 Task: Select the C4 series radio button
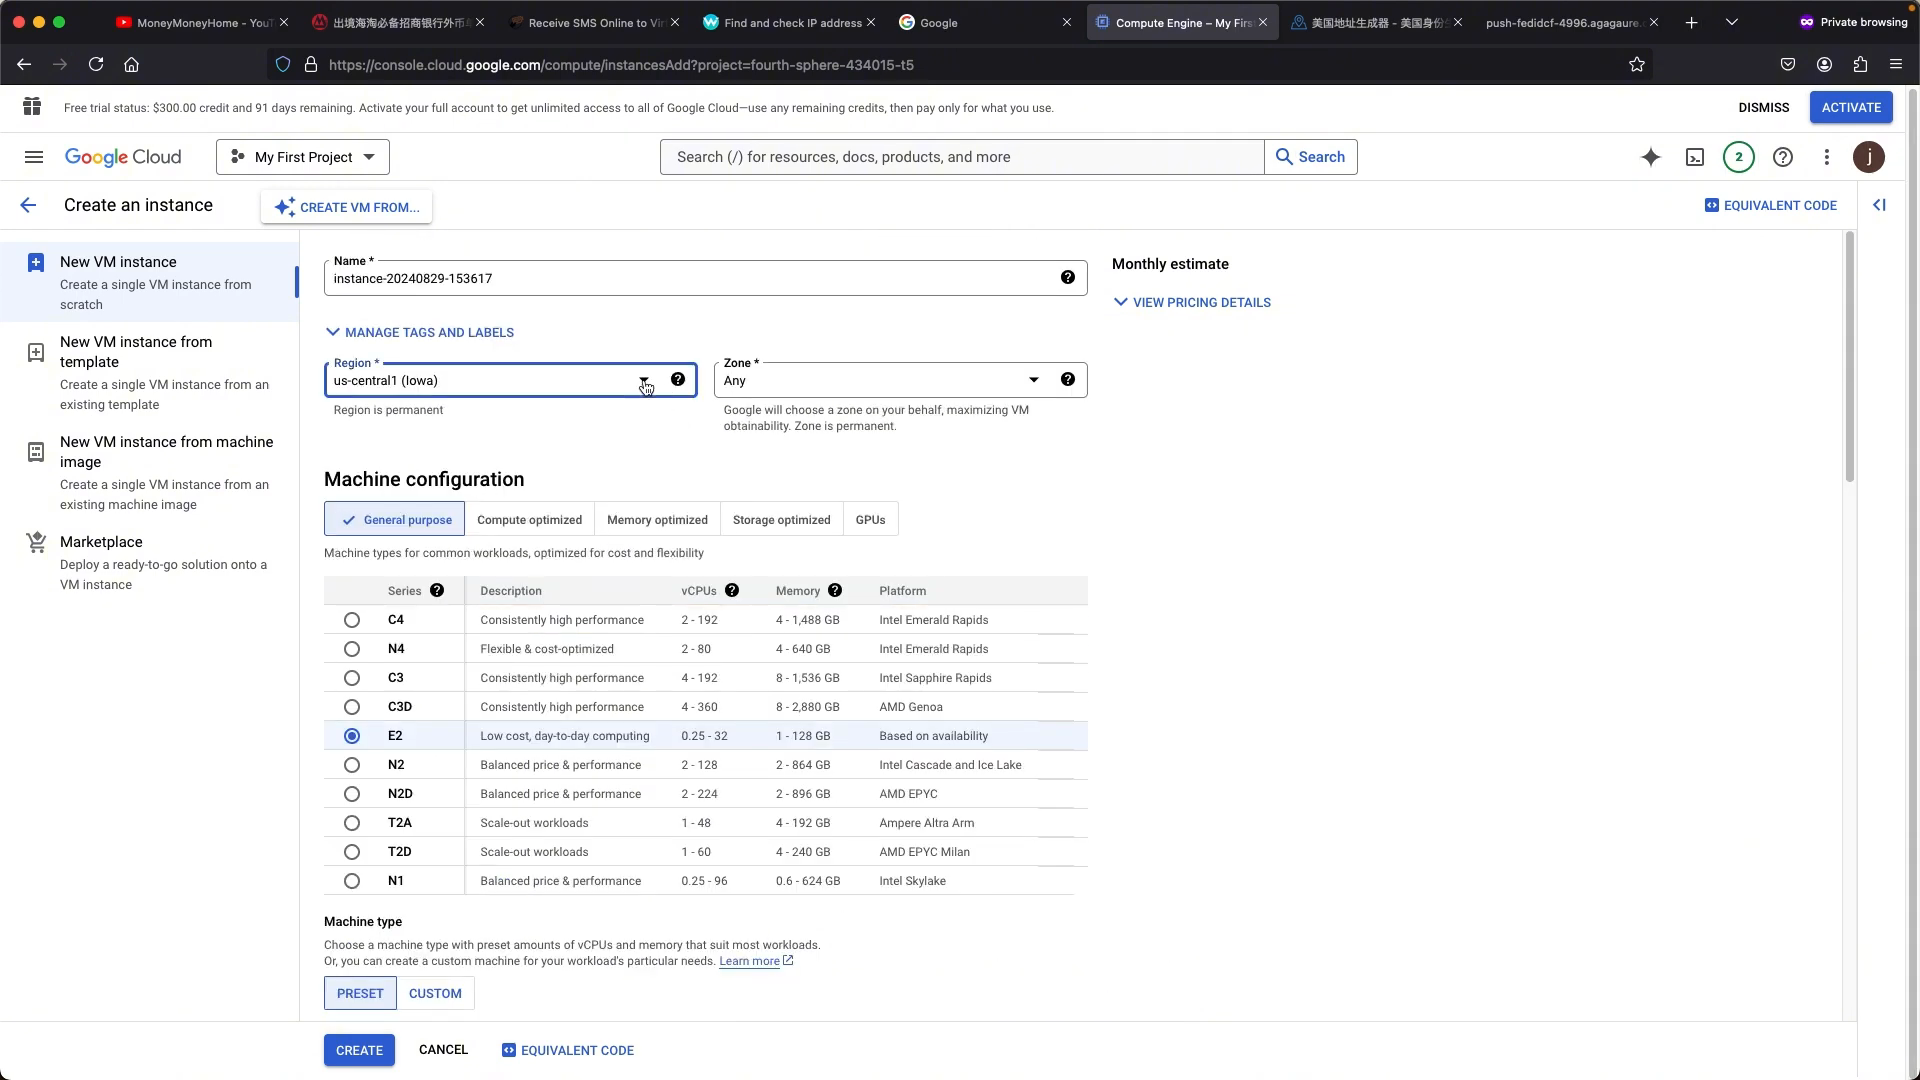(x=352, y=620)
